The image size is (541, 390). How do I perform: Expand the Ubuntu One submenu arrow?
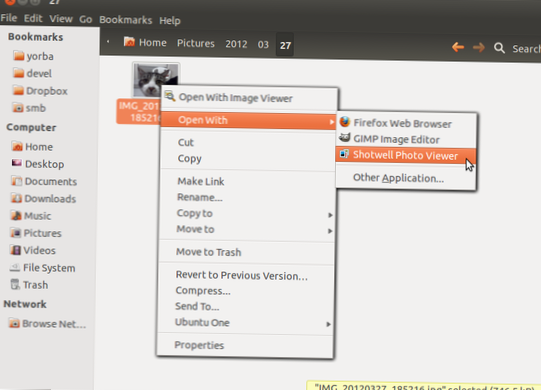coord(328,324)
